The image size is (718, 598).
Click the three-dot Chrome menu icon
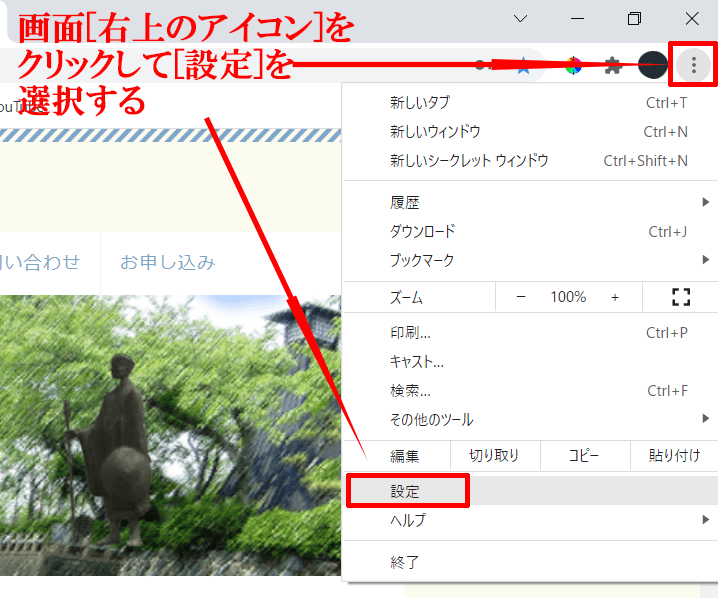pyautogui.click(x=693, y=66)
